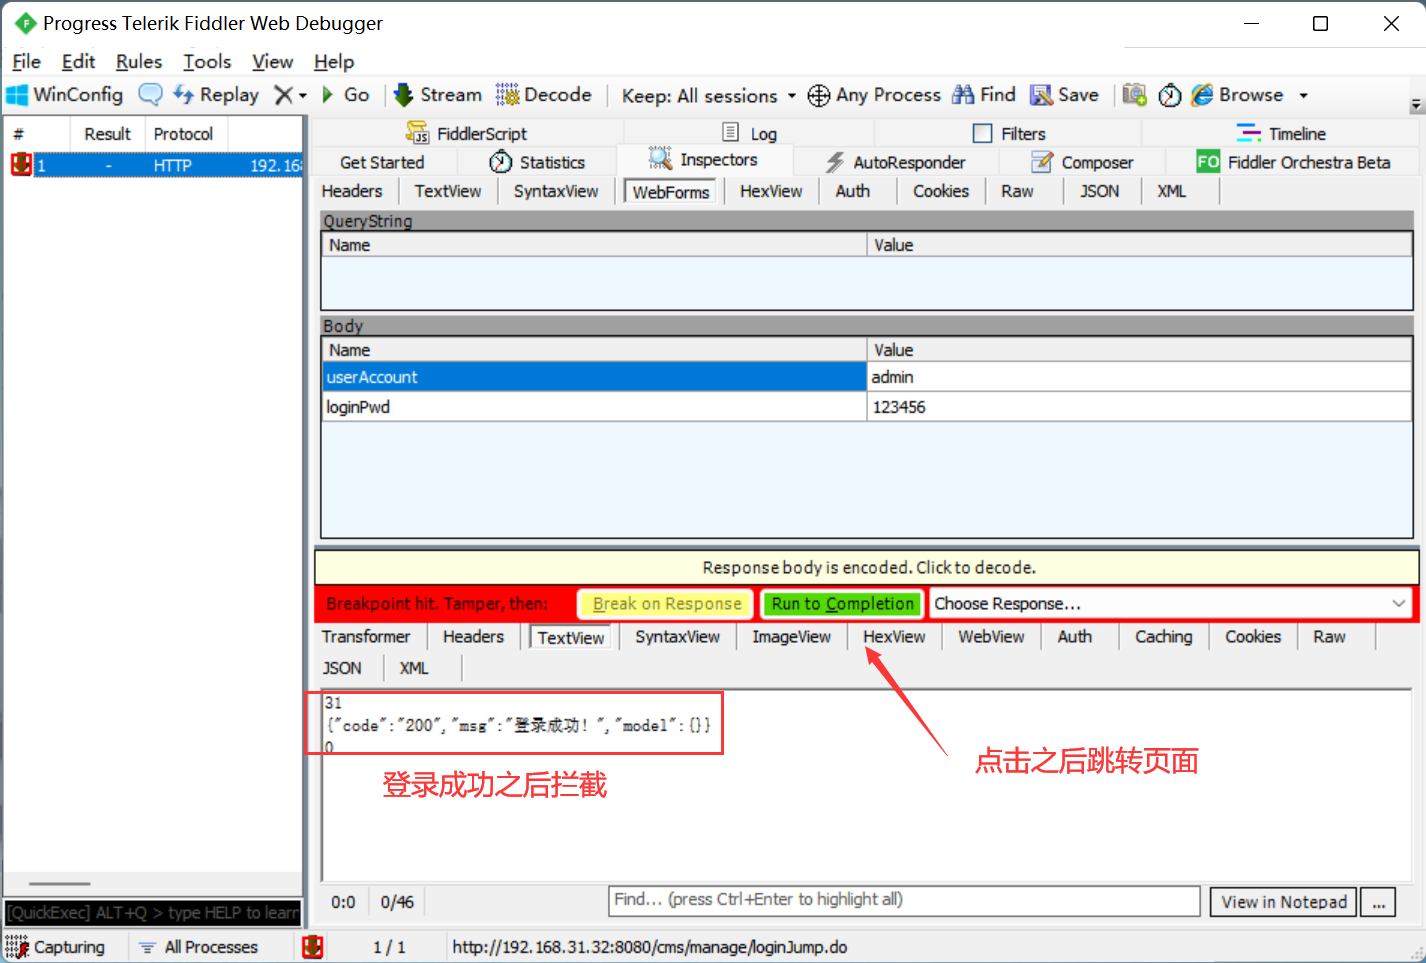The image size is (1426, 963).
Task: Select the userAccount row in Body
Action: [x=866, y=377]
